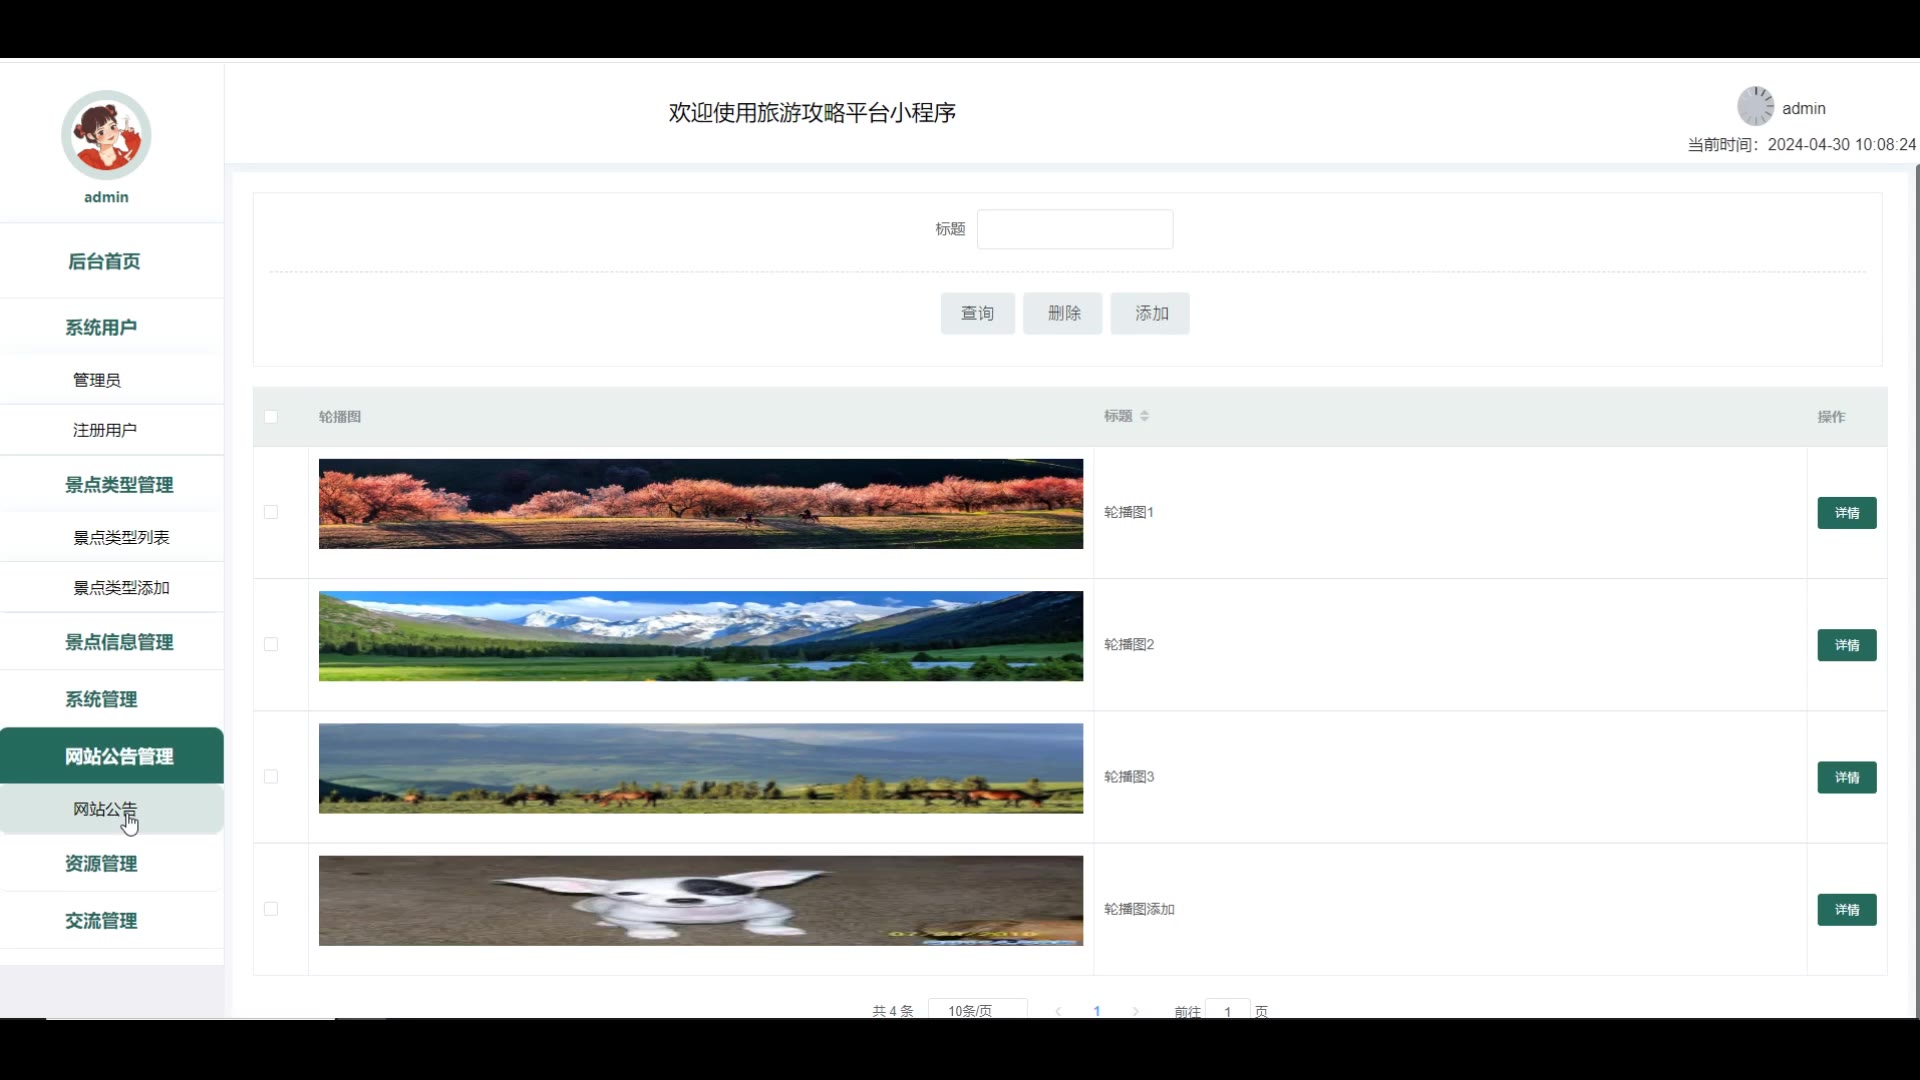Click the 欢迎使用旅游攻略平台小程序 heading
Viewport: 1920px width, 1080px height.
812,112
